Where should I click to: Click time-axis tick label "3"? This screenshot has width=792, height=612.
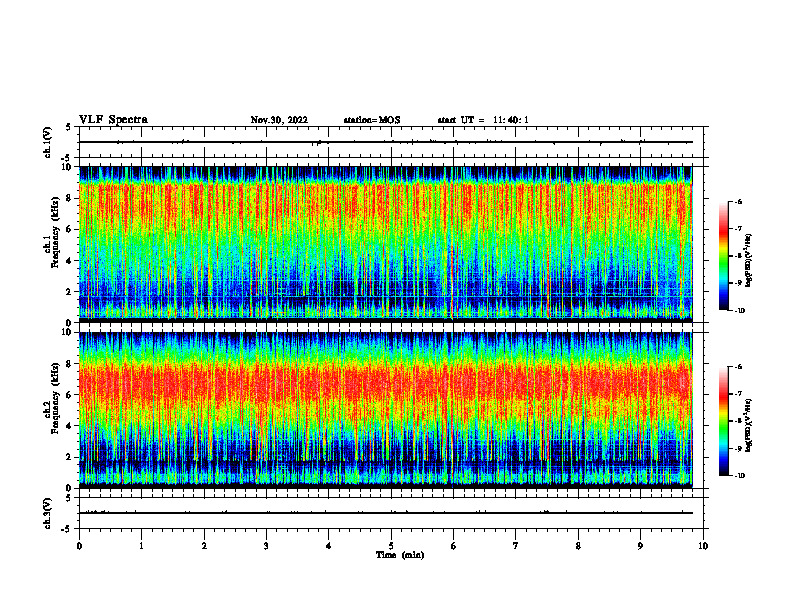click(266, 546)
